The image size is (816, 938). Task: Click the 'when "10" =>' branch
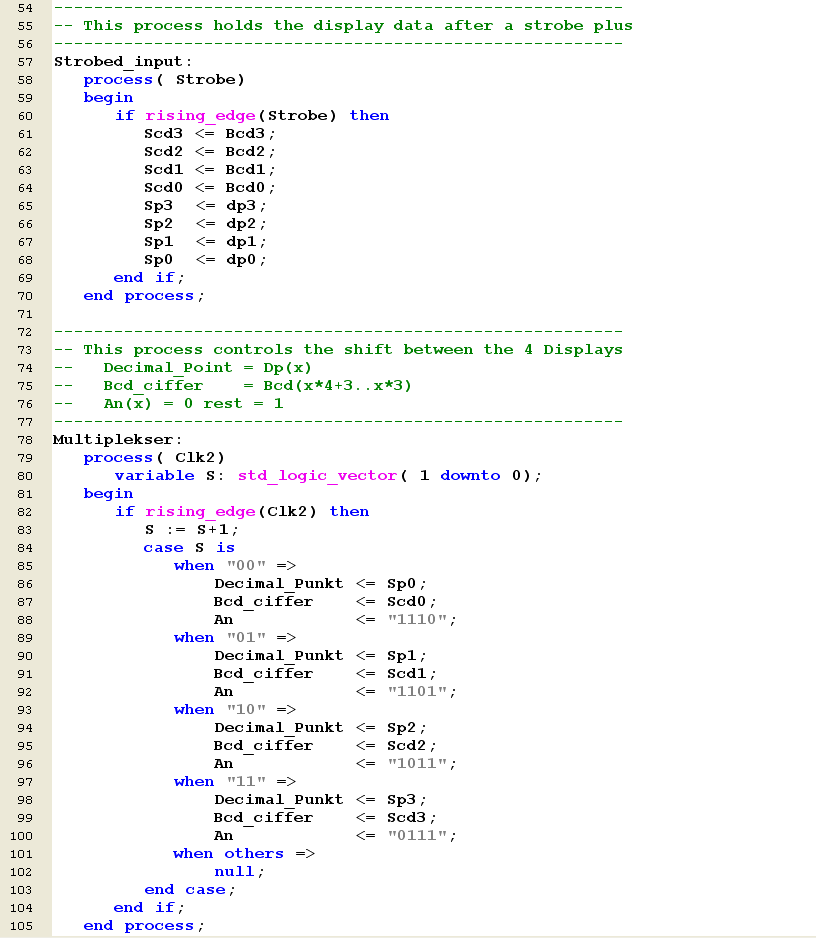point(235,709)
